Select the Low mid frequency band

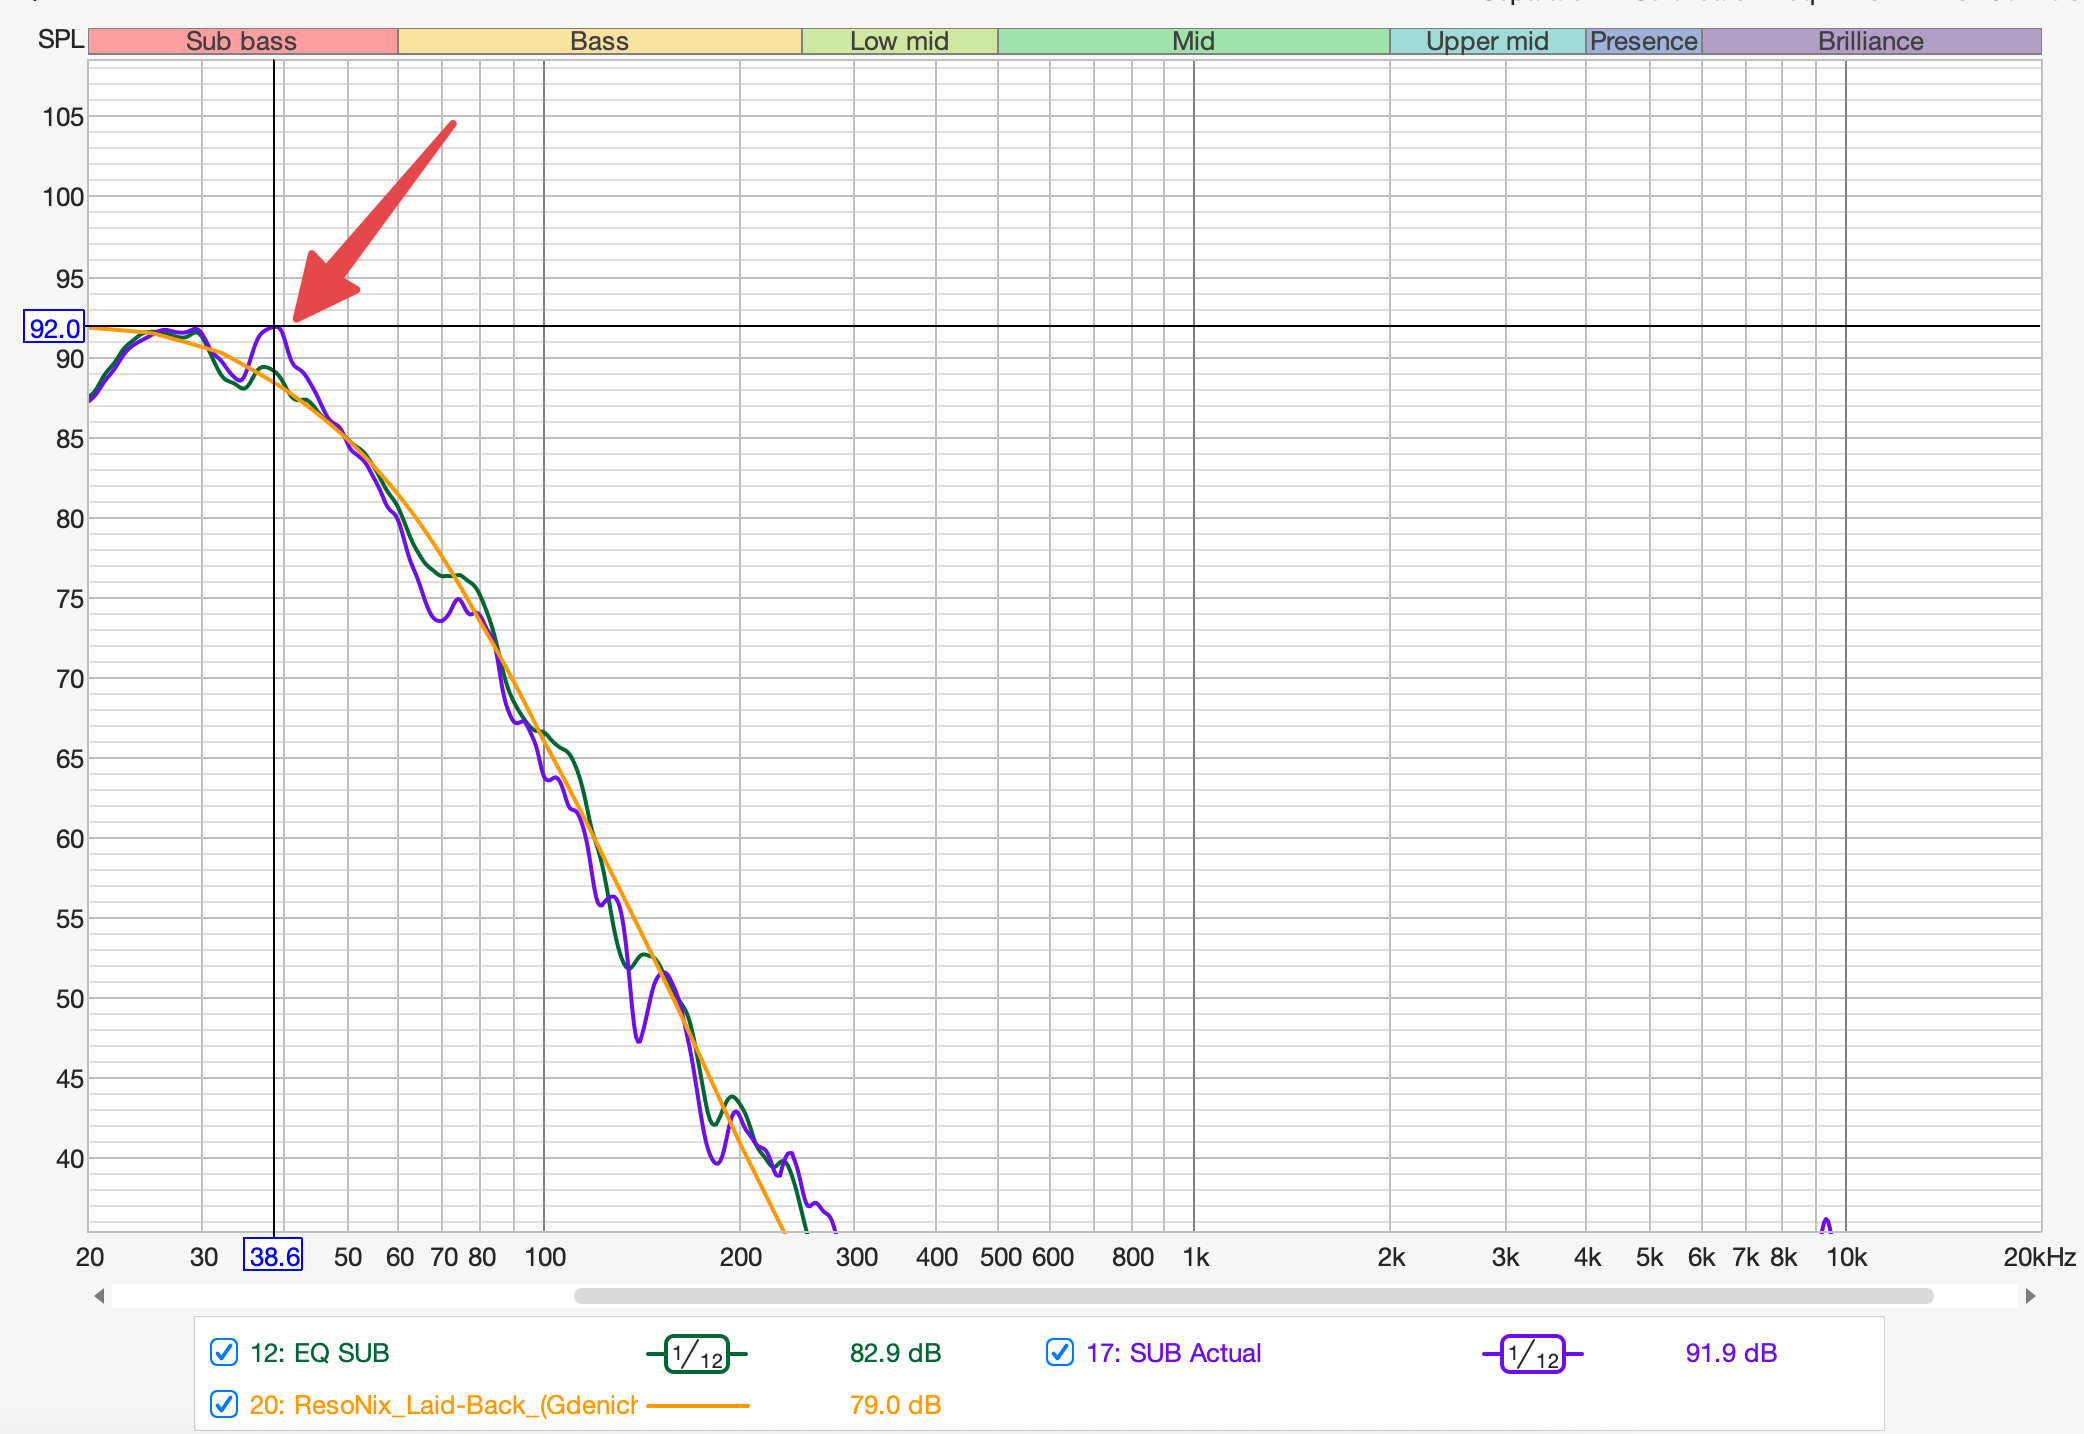[899, 41]
